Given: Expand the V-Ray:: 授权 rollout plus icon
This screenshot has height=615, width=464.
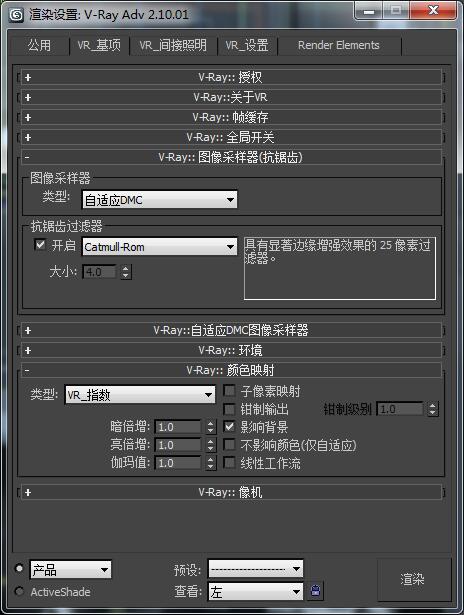Looking at the screenshot, I should pos(28,78).
